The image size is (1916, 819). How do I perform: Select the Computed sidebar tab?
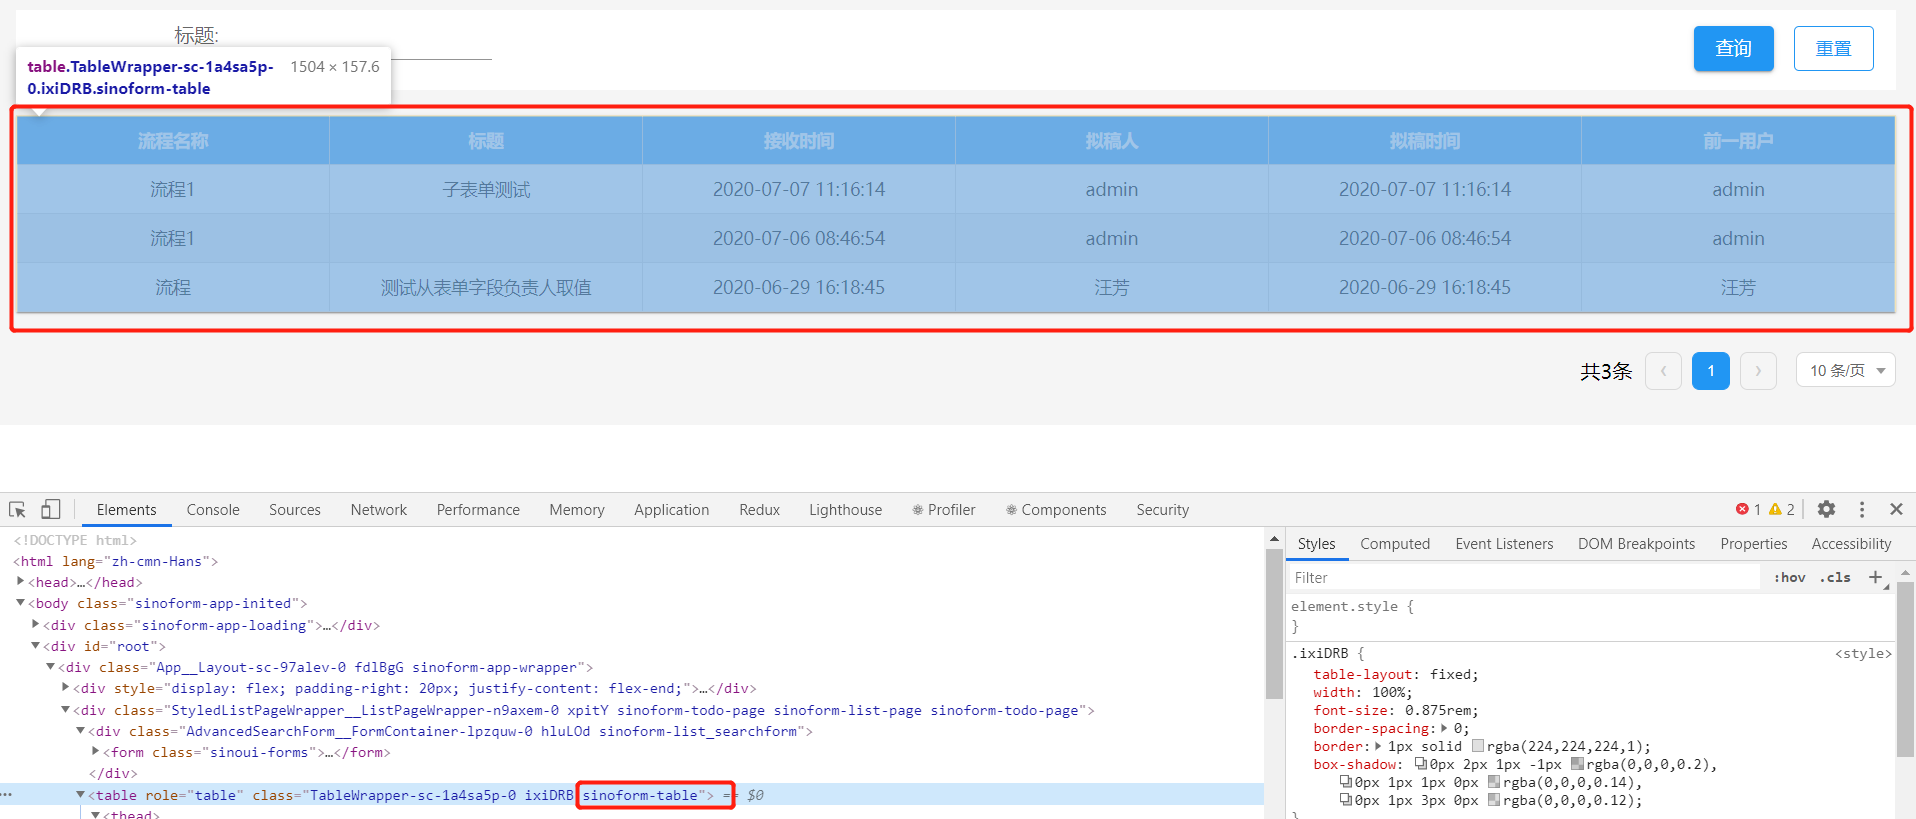click(x=1395, y=544)
